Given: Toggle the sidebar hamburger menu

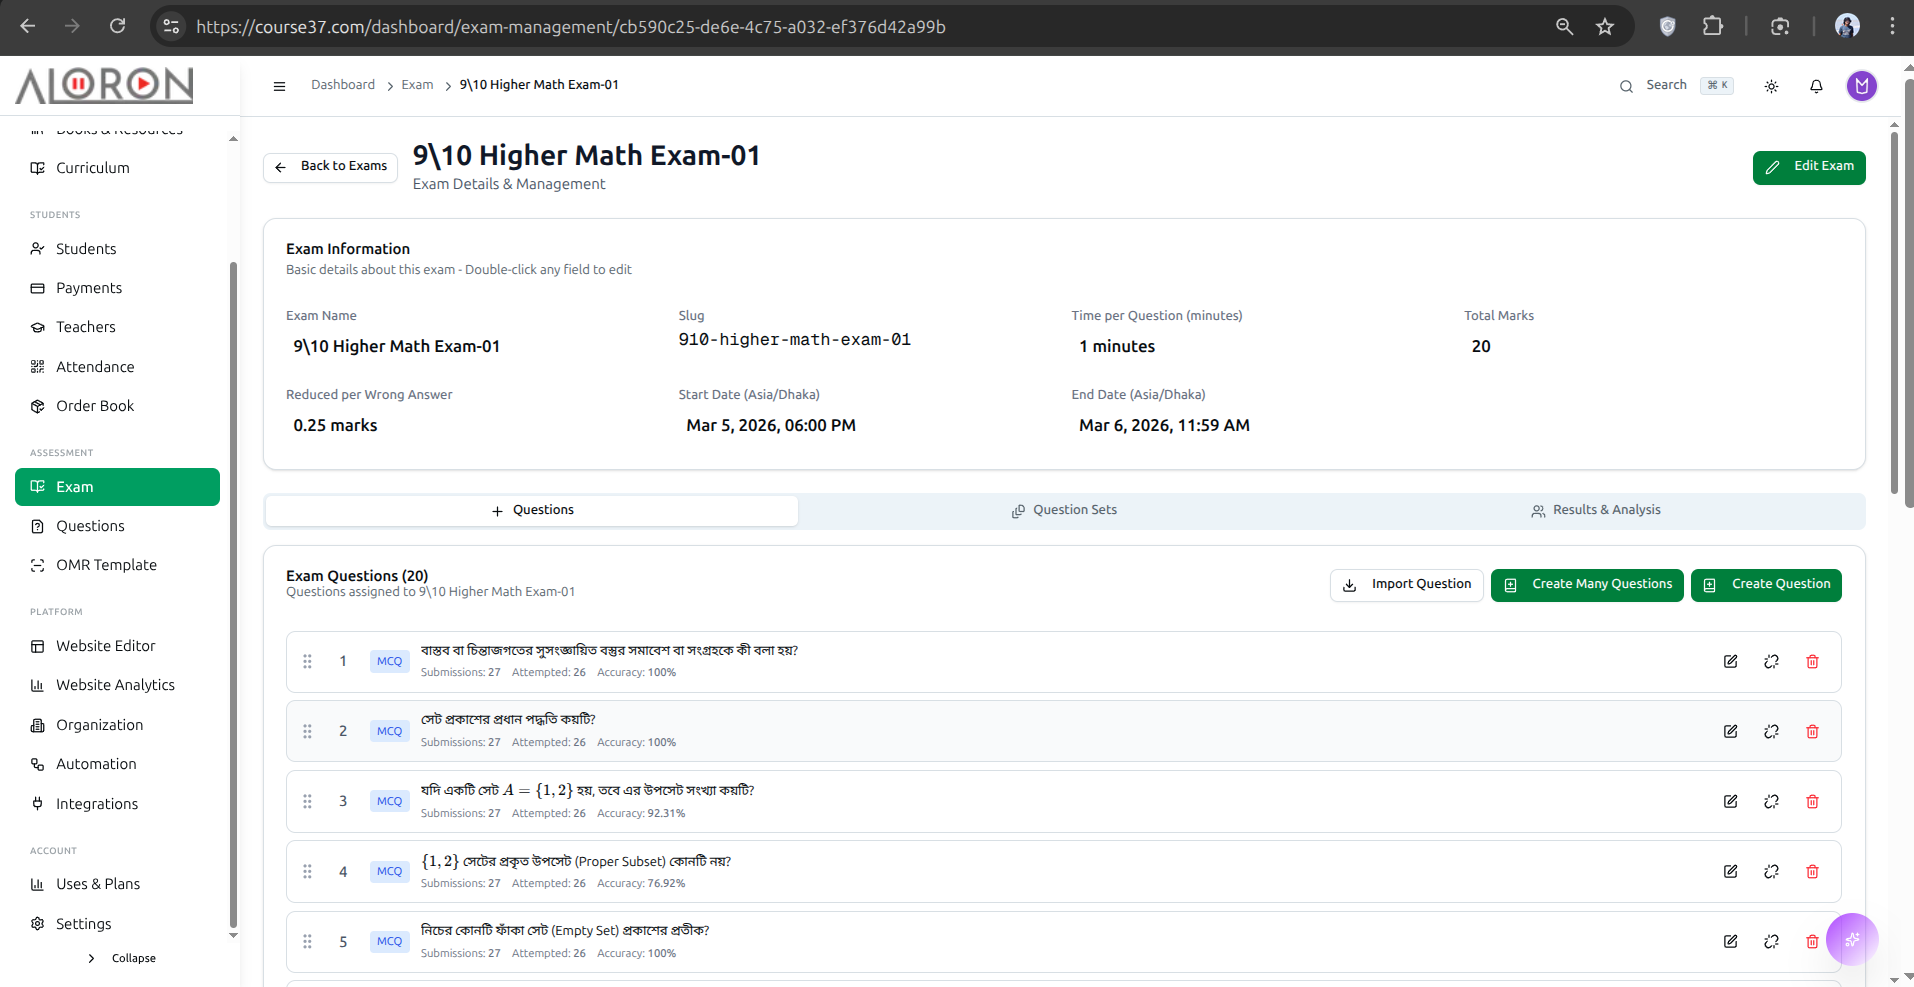Looking at the screenshot, I should [x=279, y=86].
